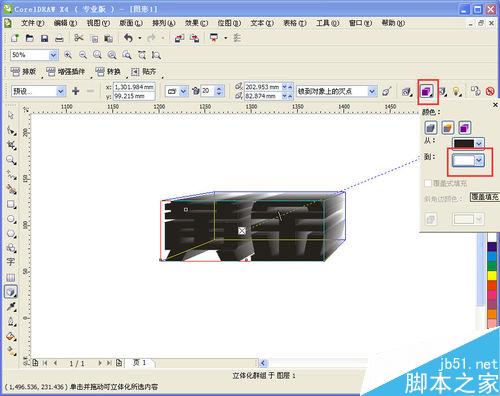Open the extrusion lighting light-bulb button
Image resolution: width=500 pixels, height=396 pixels.
[x=456, y=91]
